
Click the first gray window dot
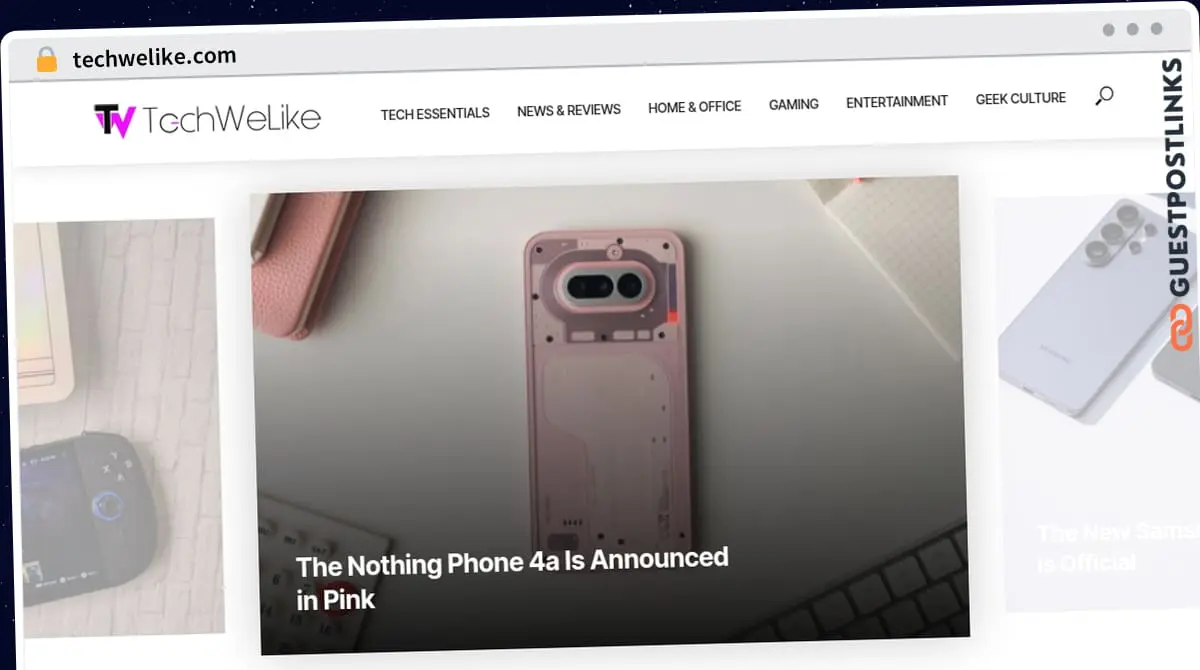[1109, 30]
